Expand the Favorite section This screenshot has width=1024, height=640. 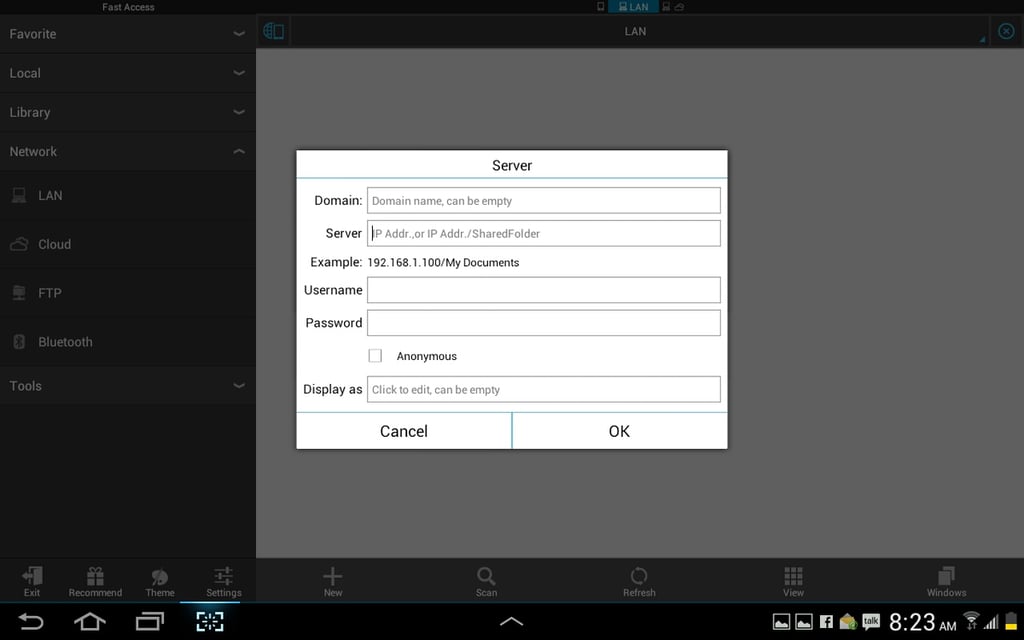[x=128, y=34]
